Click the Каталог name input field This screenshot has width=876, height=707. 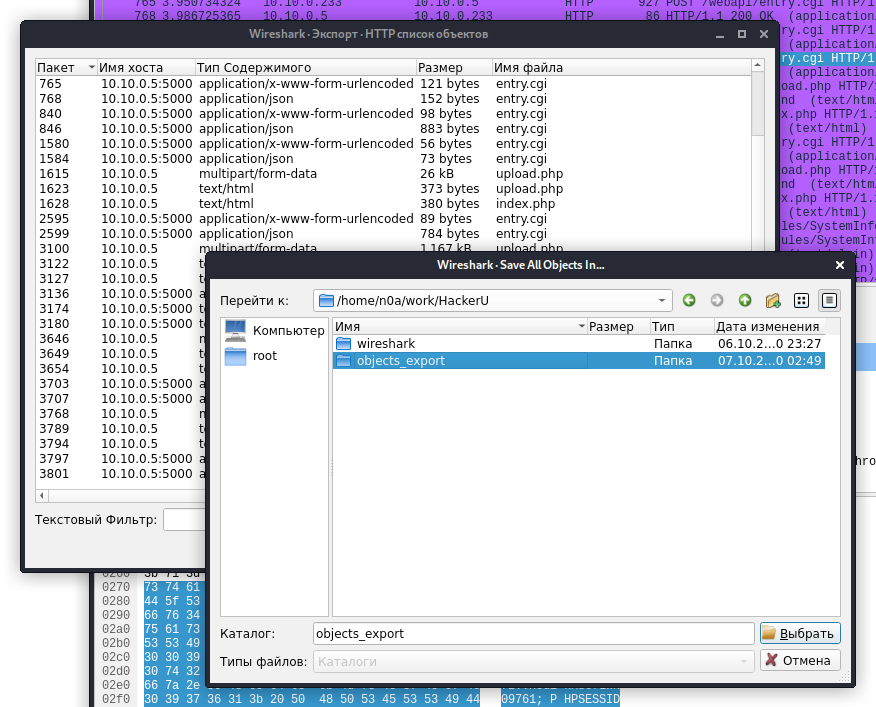click(534, 634)
